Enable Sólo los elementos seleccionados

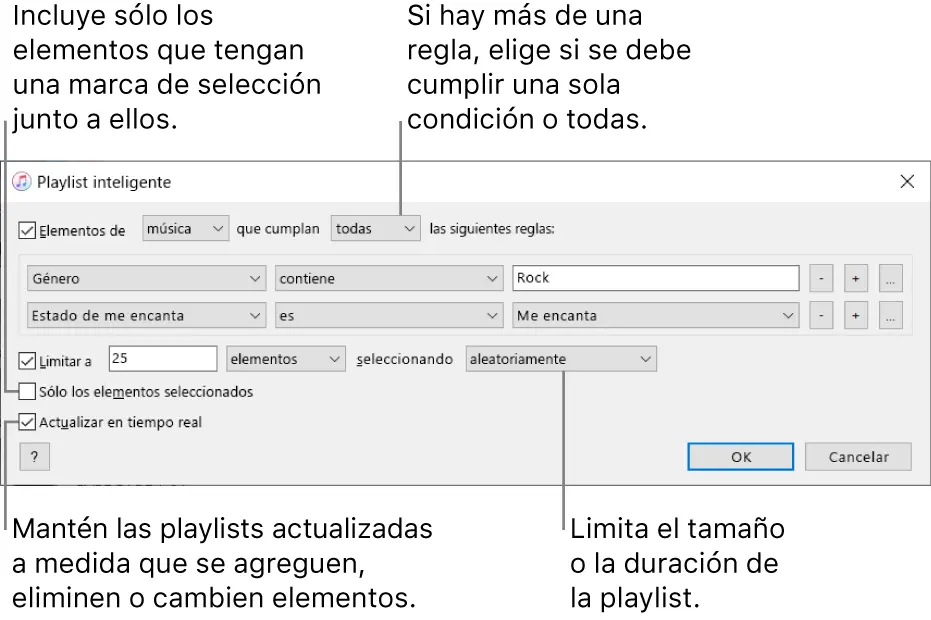click(x=27, y=391)
